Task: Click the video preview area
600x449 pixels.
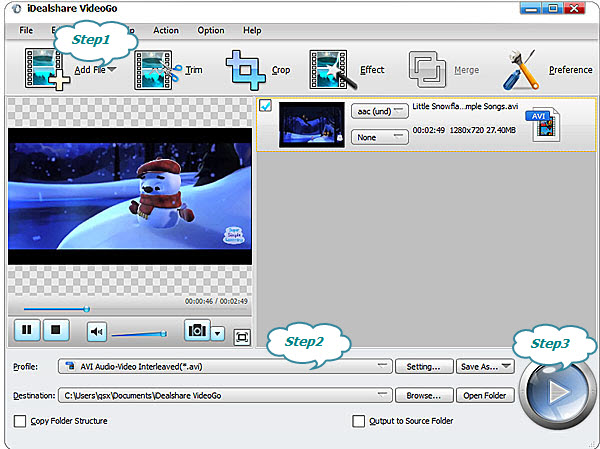Action: click(130, 196)
